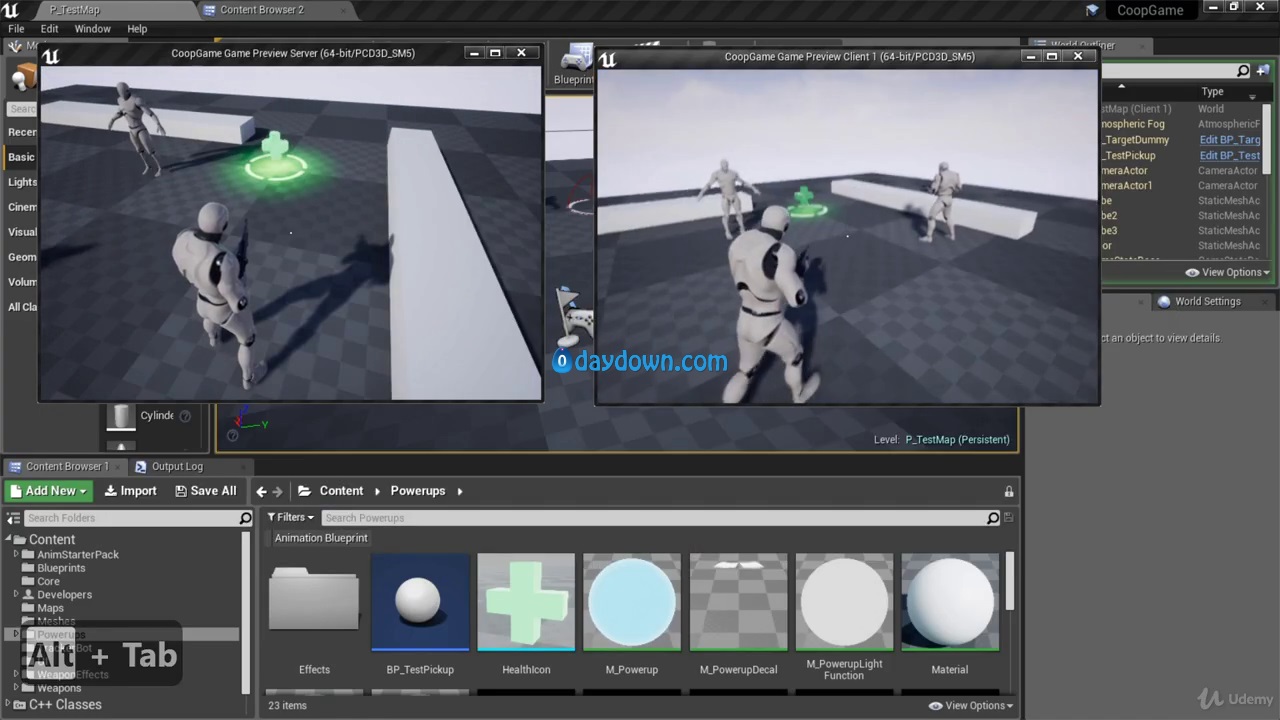
Task: Click the Import button
Action: pyautogui.click(x=130, y=491)
